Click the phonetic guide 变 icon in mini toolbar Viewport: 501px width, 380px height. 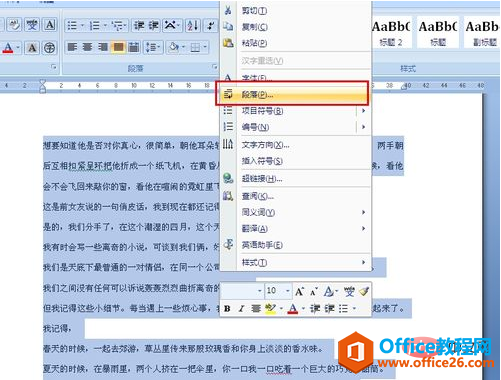(349, 292)
